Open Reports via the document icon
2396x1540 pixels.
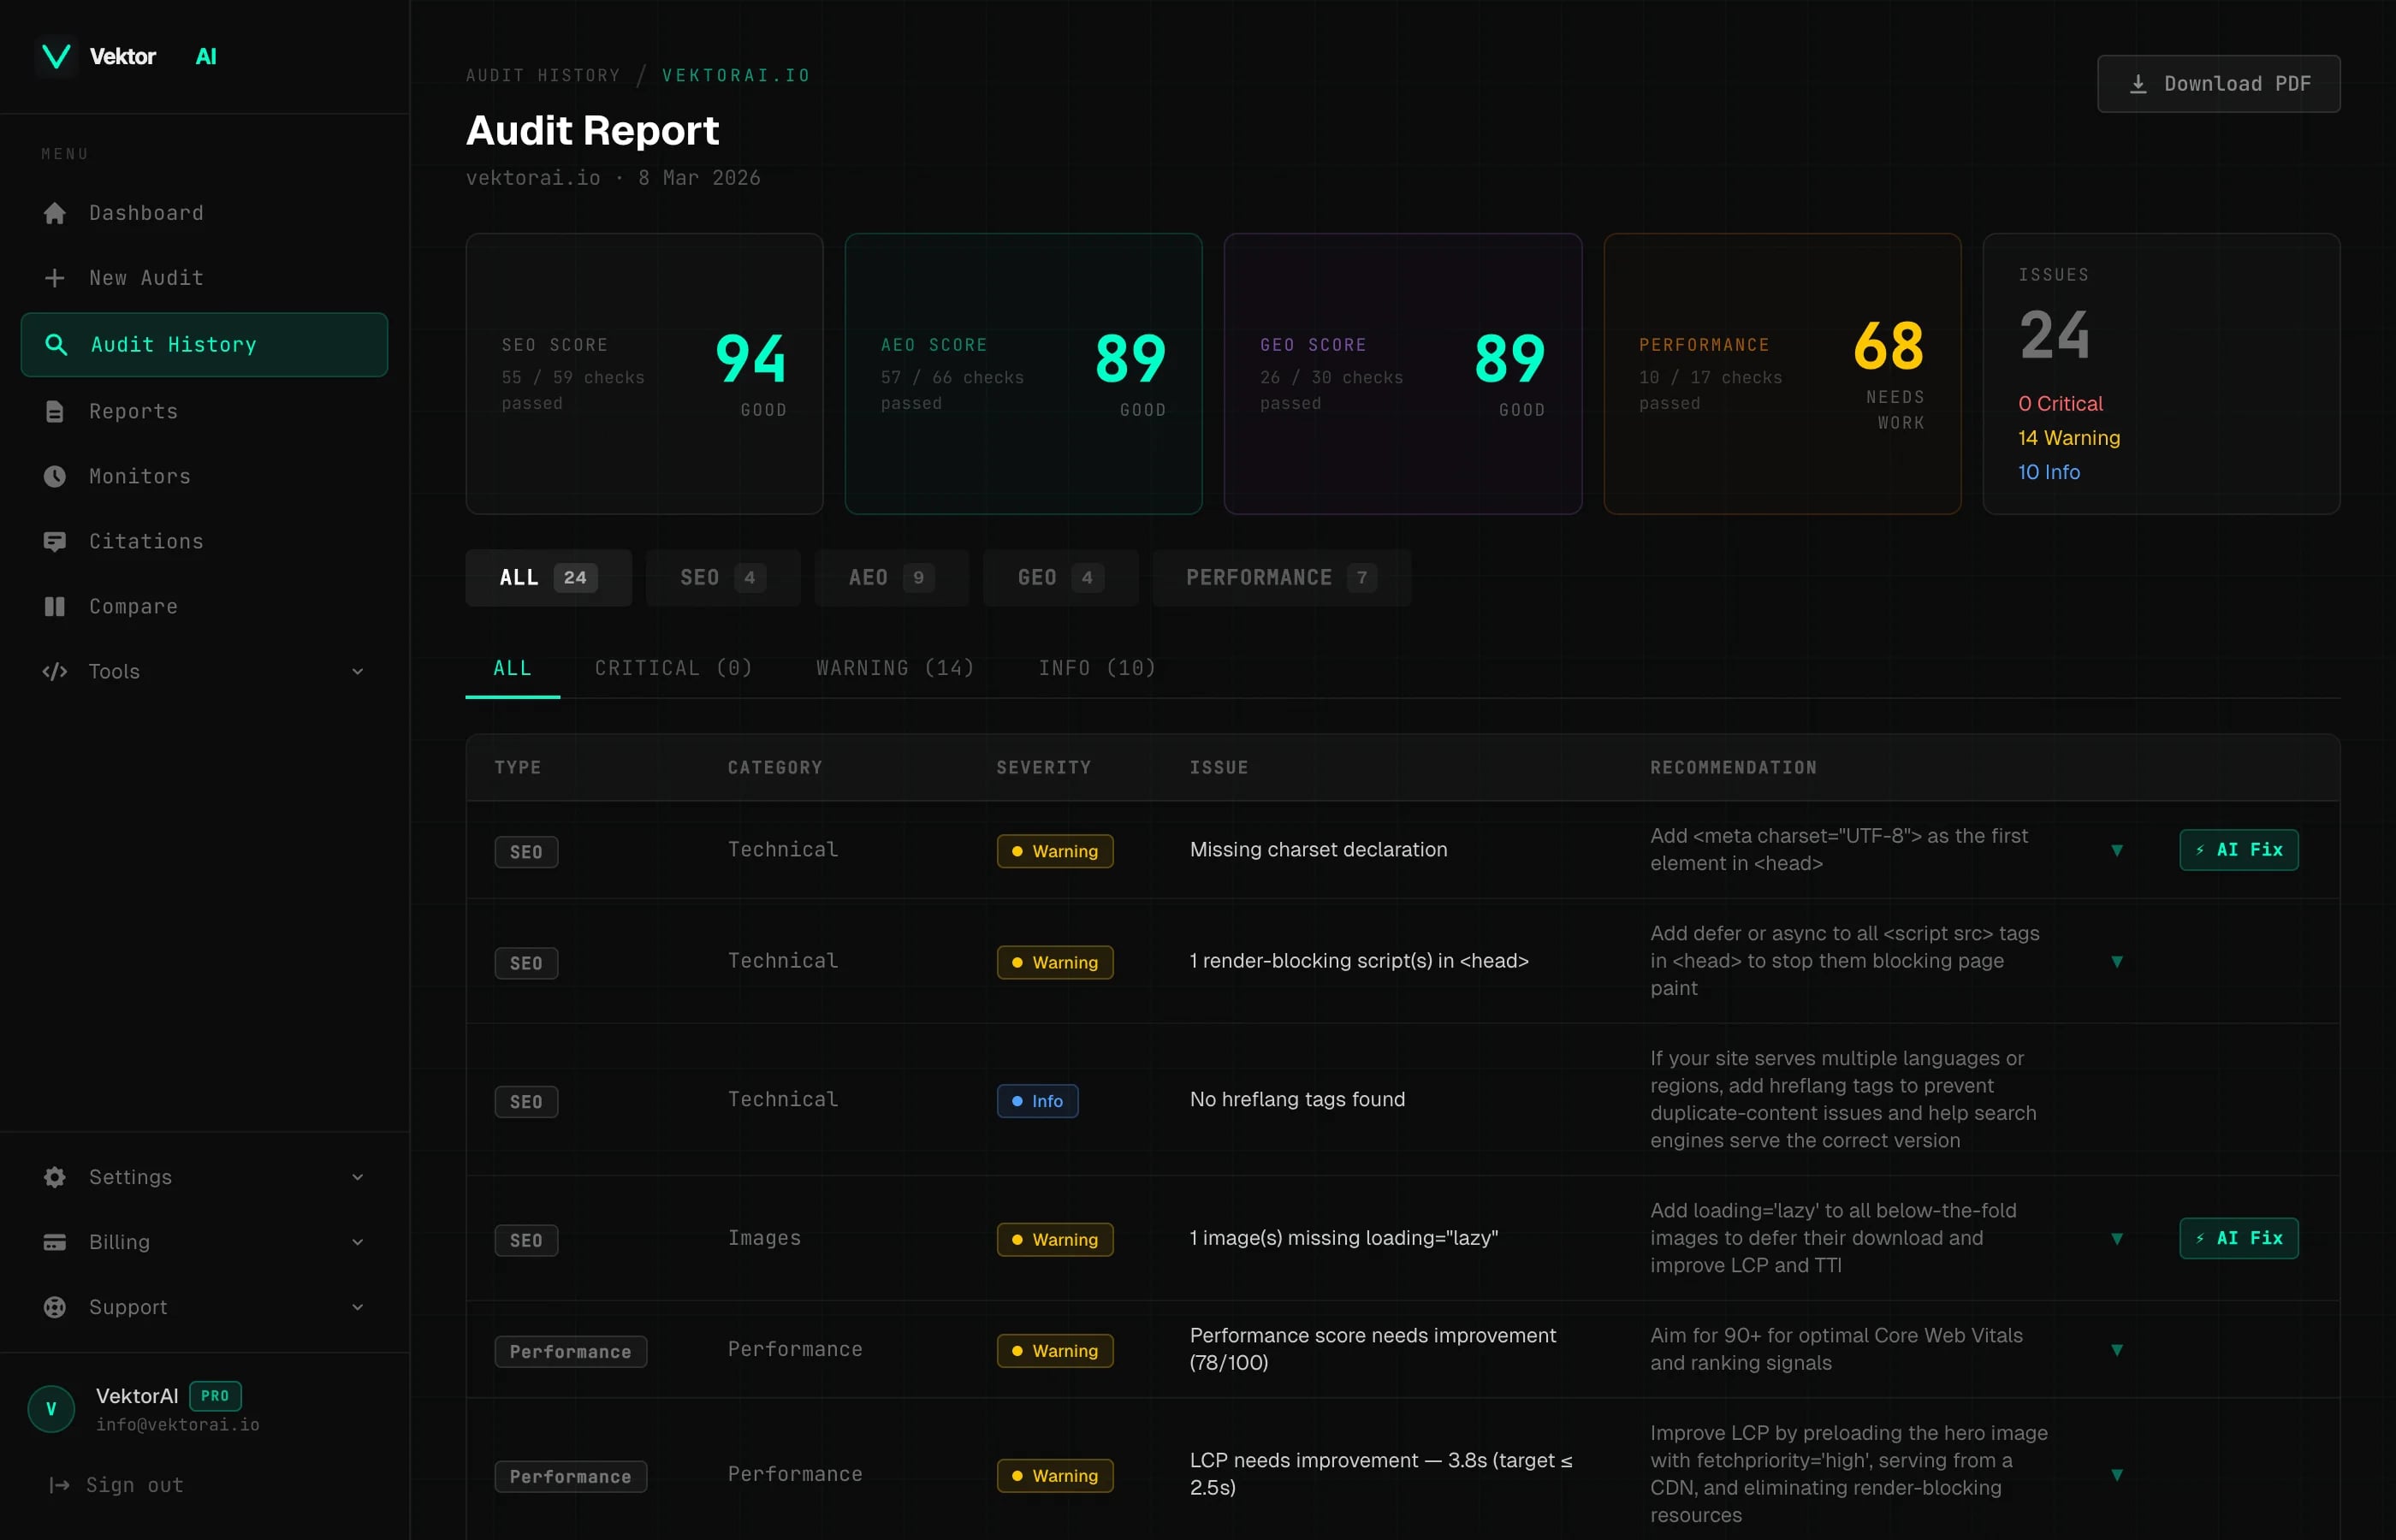point(55,411)
